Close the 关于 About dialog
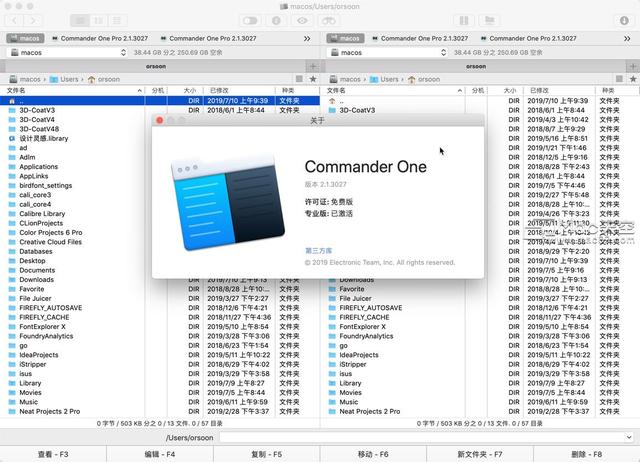 [160, 120]
